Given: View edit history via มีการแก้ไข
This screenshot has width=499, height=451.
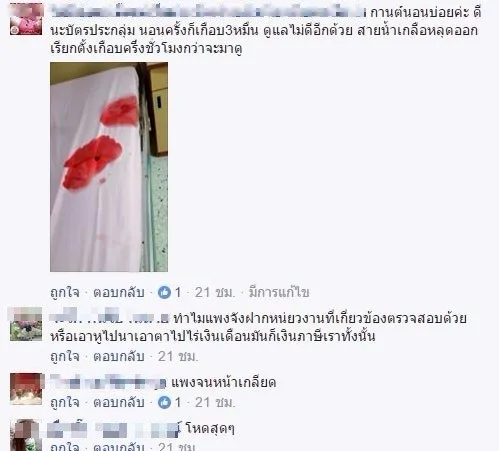Looking at the screenshot, I should [x=279, y=292].
